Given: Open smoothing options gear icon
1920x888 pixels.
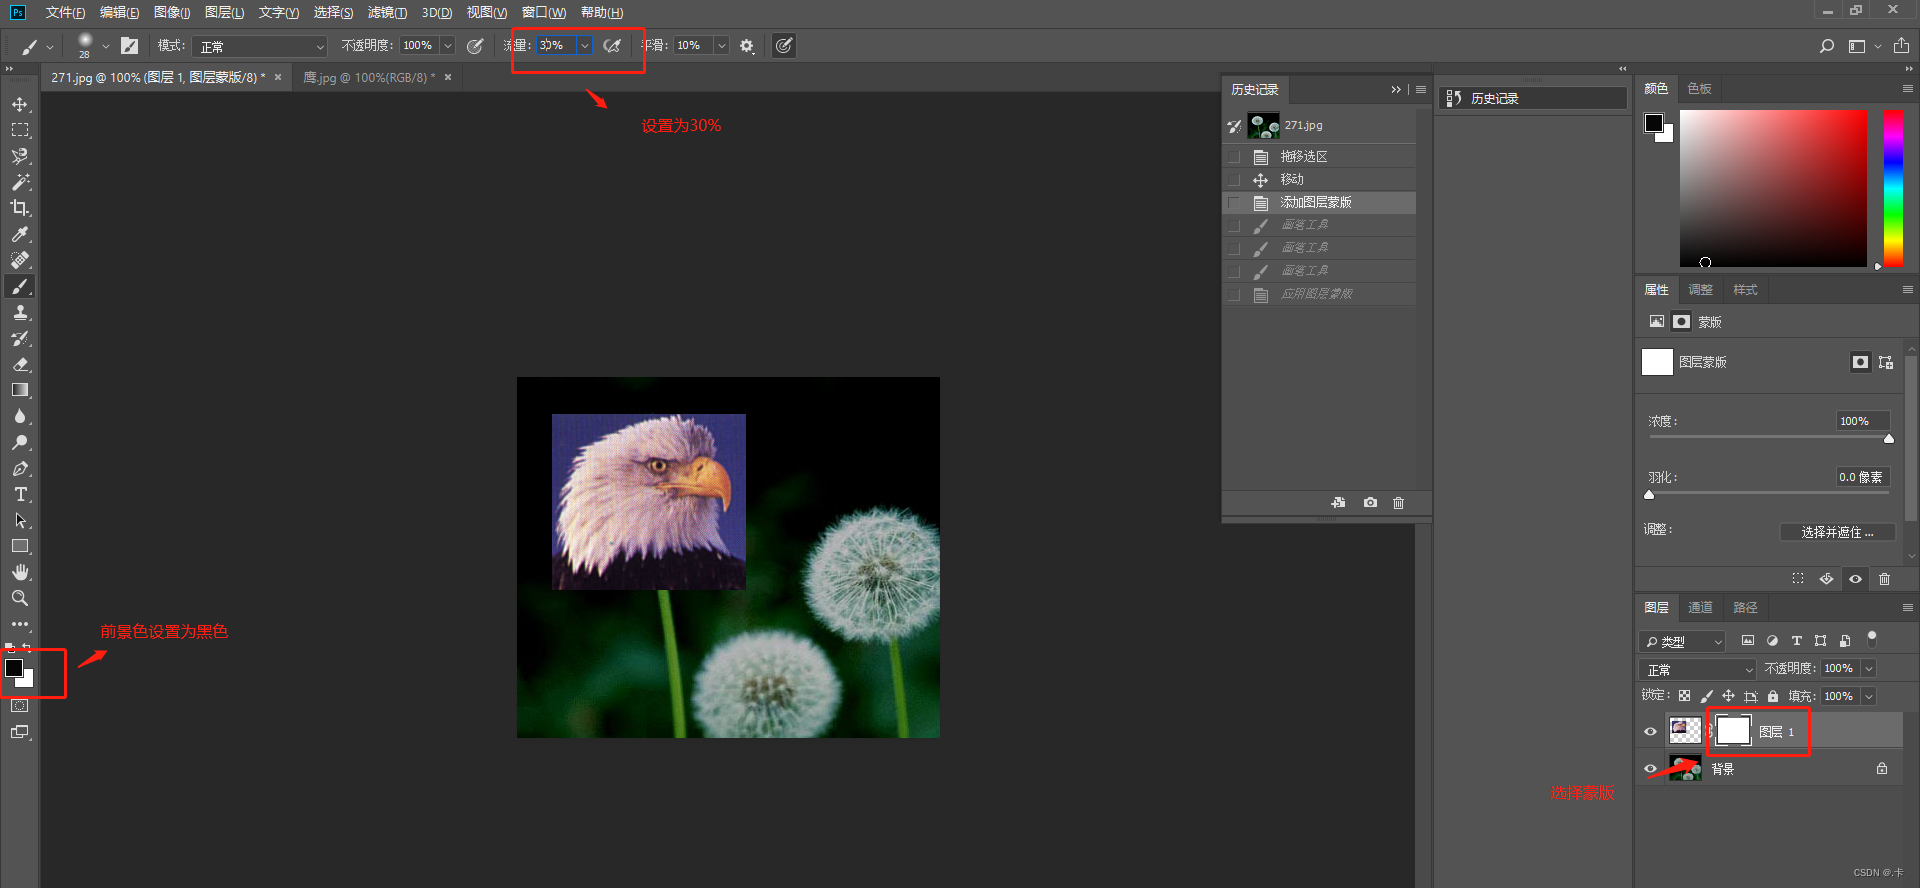Looking at the screenshot, I should [x=747, y=46].
